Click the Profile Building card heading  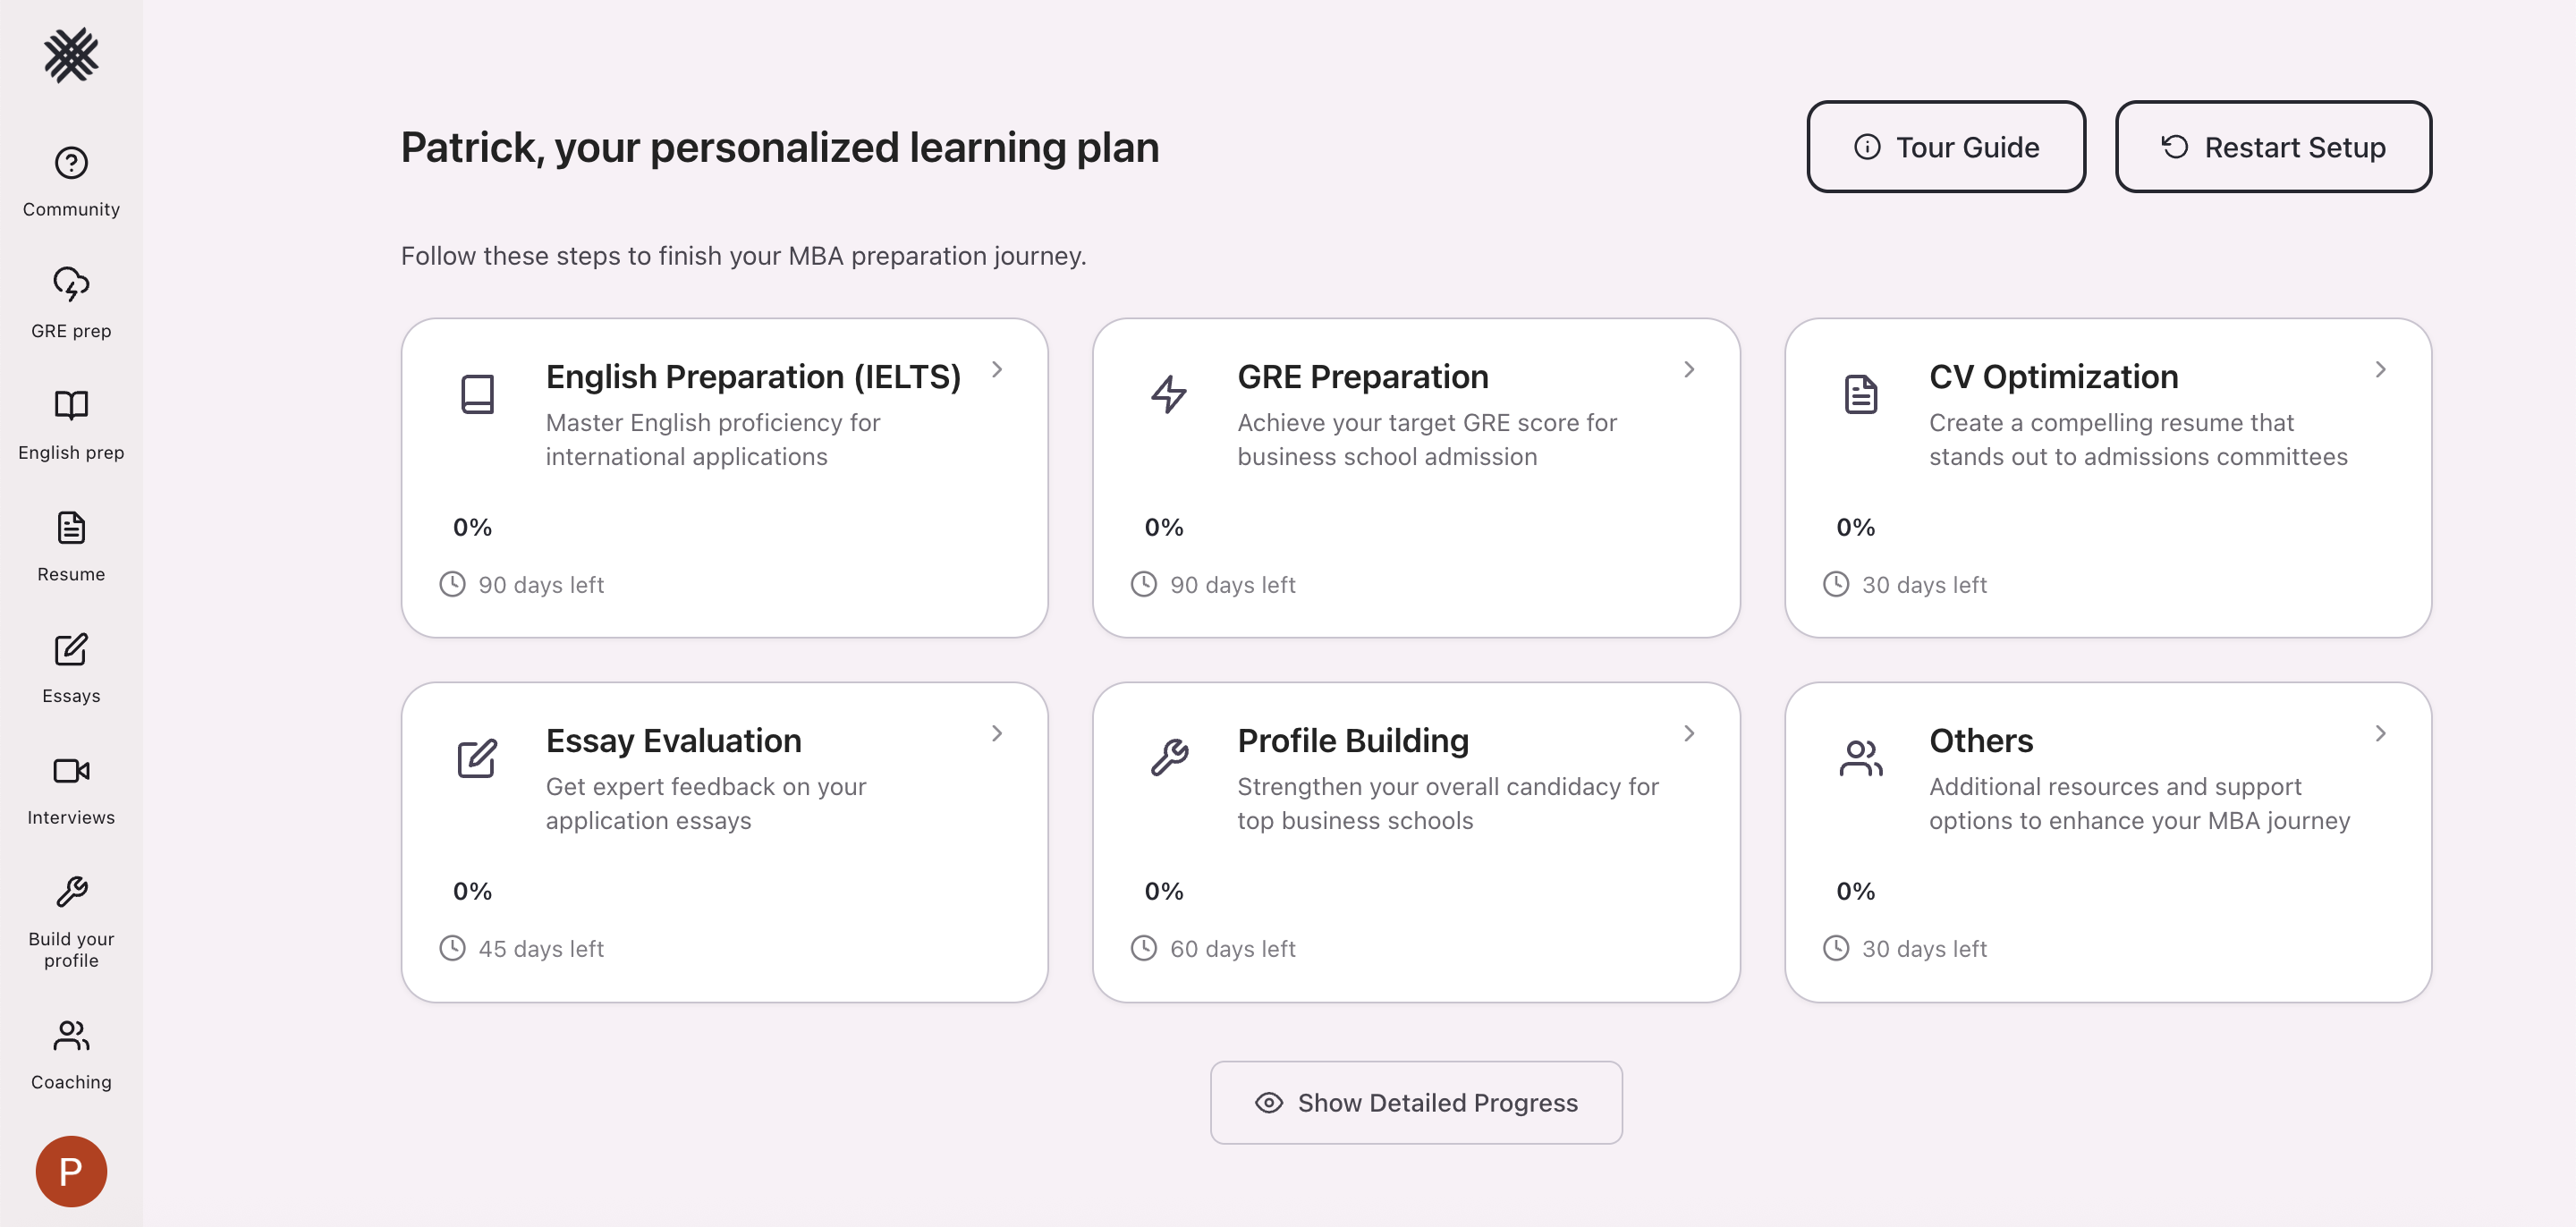tap(1353, 741)
